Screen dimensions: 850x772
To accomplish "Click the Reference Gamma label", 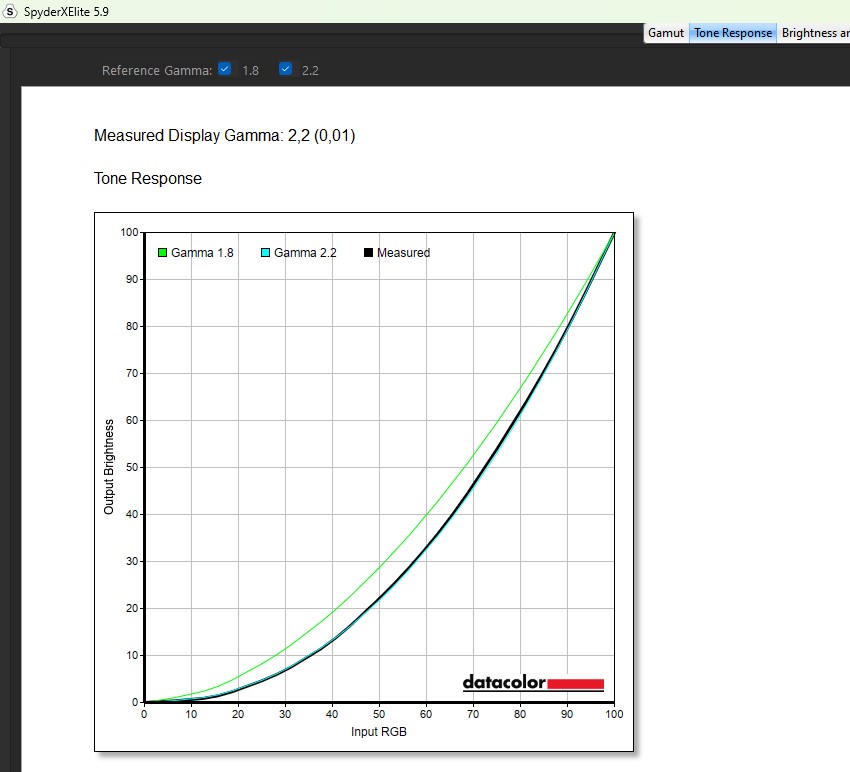I will click(157, 70).
